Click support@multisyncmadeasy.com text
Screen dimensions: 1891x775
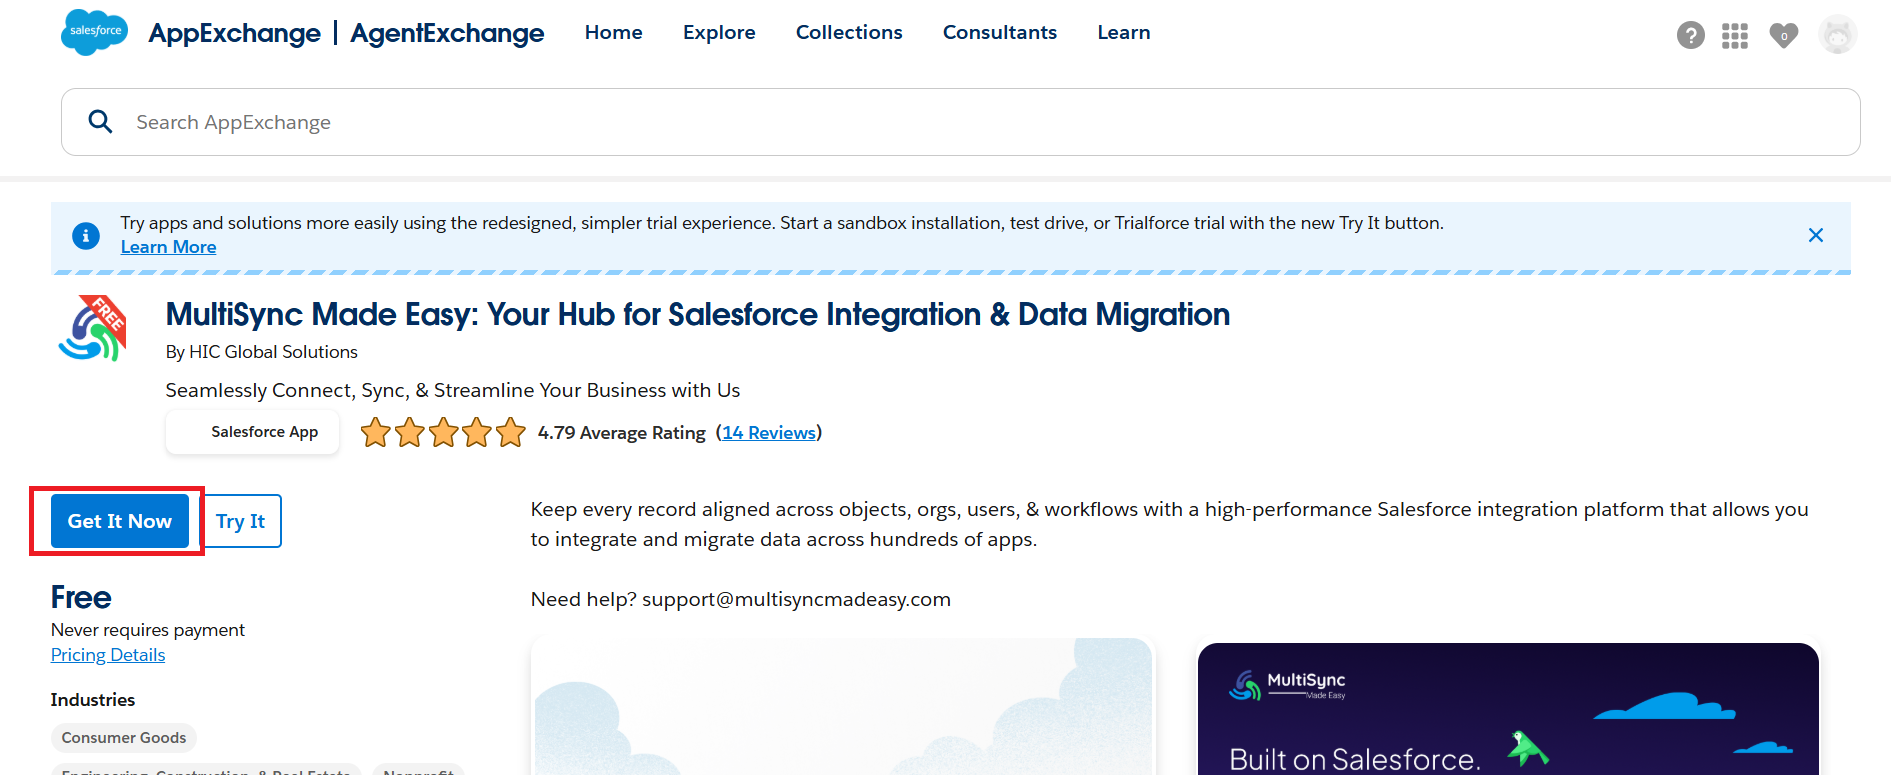[x=796, y=599]
